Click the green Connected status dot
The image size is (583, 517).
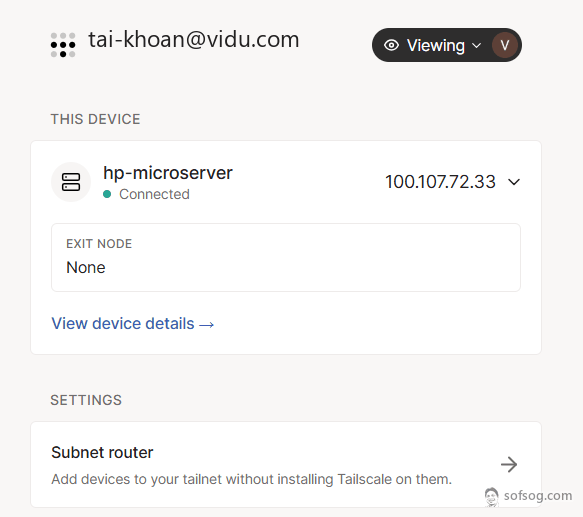107,194
